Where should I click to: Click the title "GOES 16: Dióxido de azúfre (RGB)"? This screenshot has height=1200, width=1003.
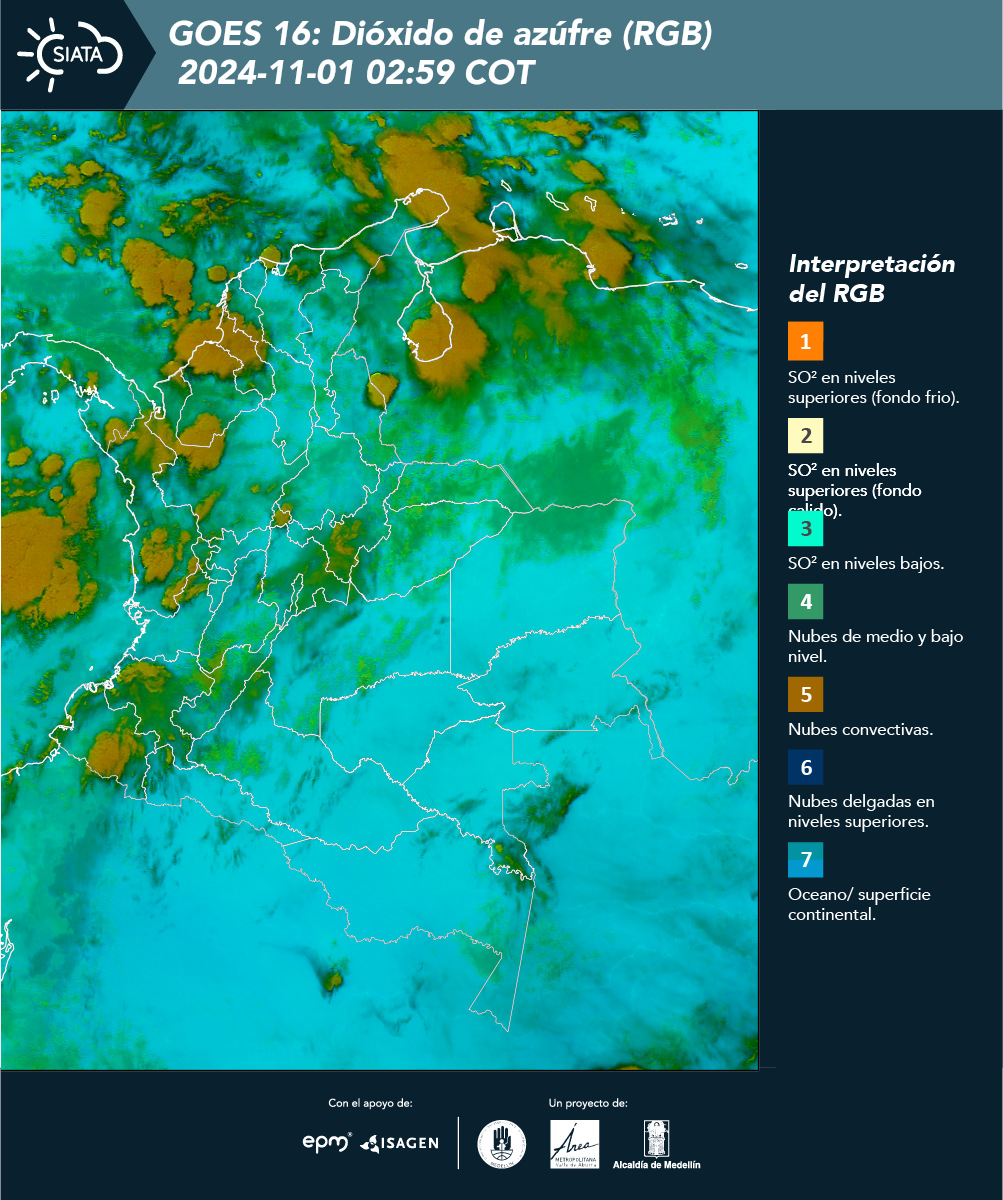point(440,35)
